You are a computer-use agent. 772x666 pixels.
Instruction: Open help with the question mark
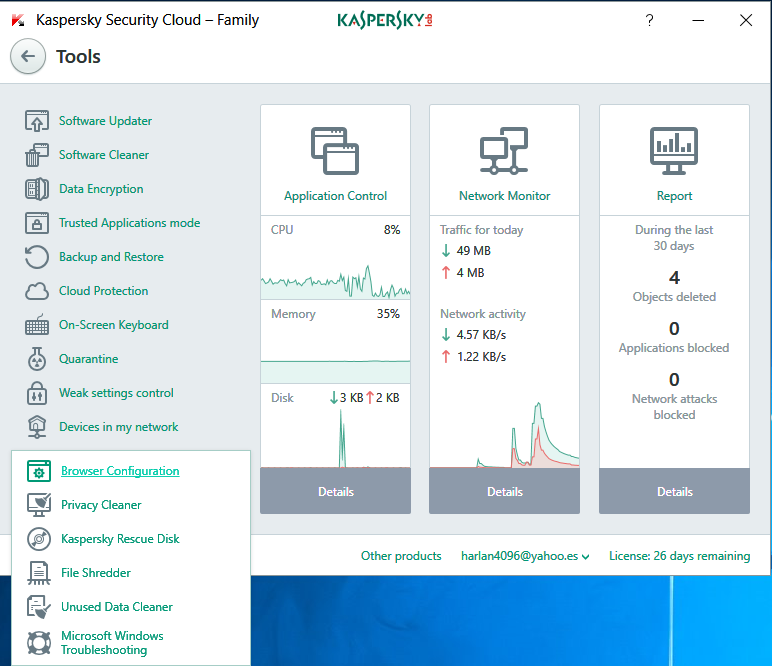650,20
